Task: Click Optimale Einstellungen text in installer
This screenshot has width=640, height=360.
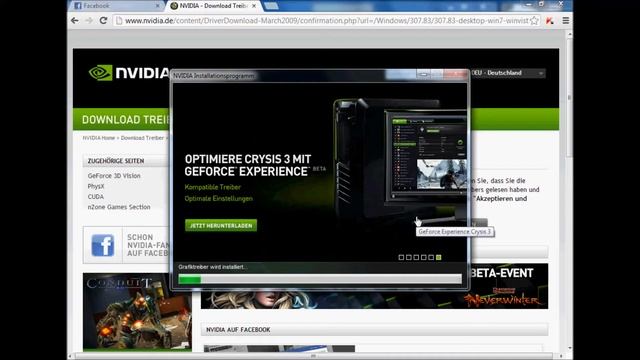Action: click(x=218, y=199)
